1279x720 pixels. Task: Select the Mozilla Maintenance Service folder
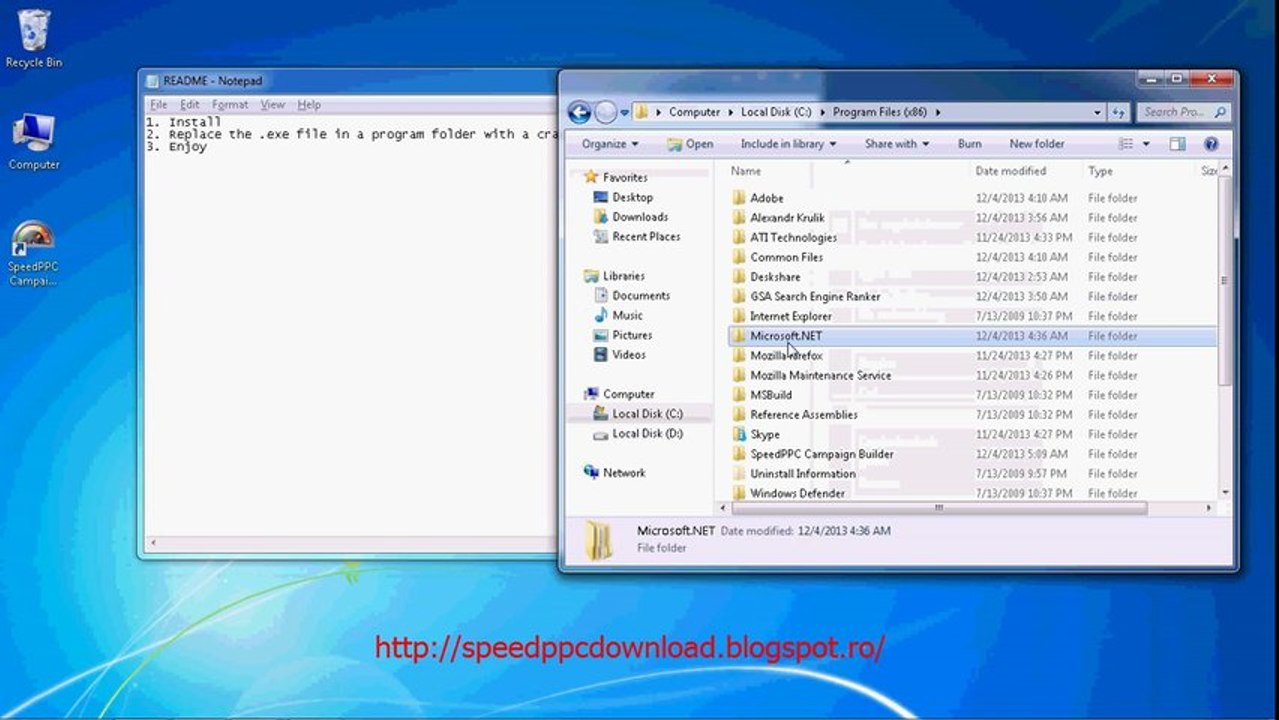click(820, 375)
